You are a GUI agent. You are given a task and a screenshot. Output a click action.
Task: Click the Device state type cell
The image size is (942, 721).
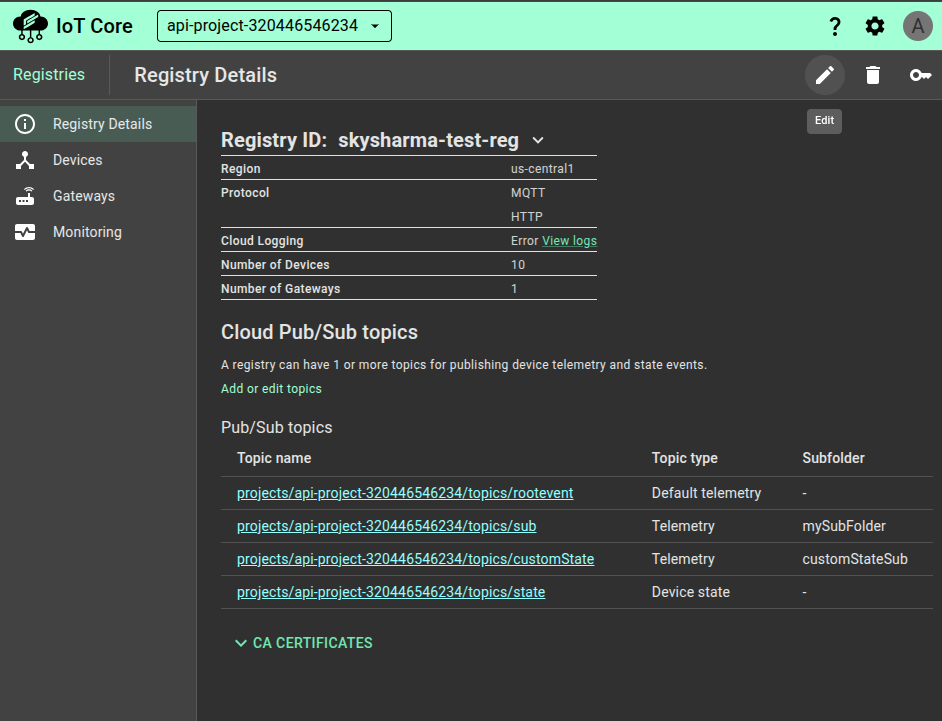[690, 592]
